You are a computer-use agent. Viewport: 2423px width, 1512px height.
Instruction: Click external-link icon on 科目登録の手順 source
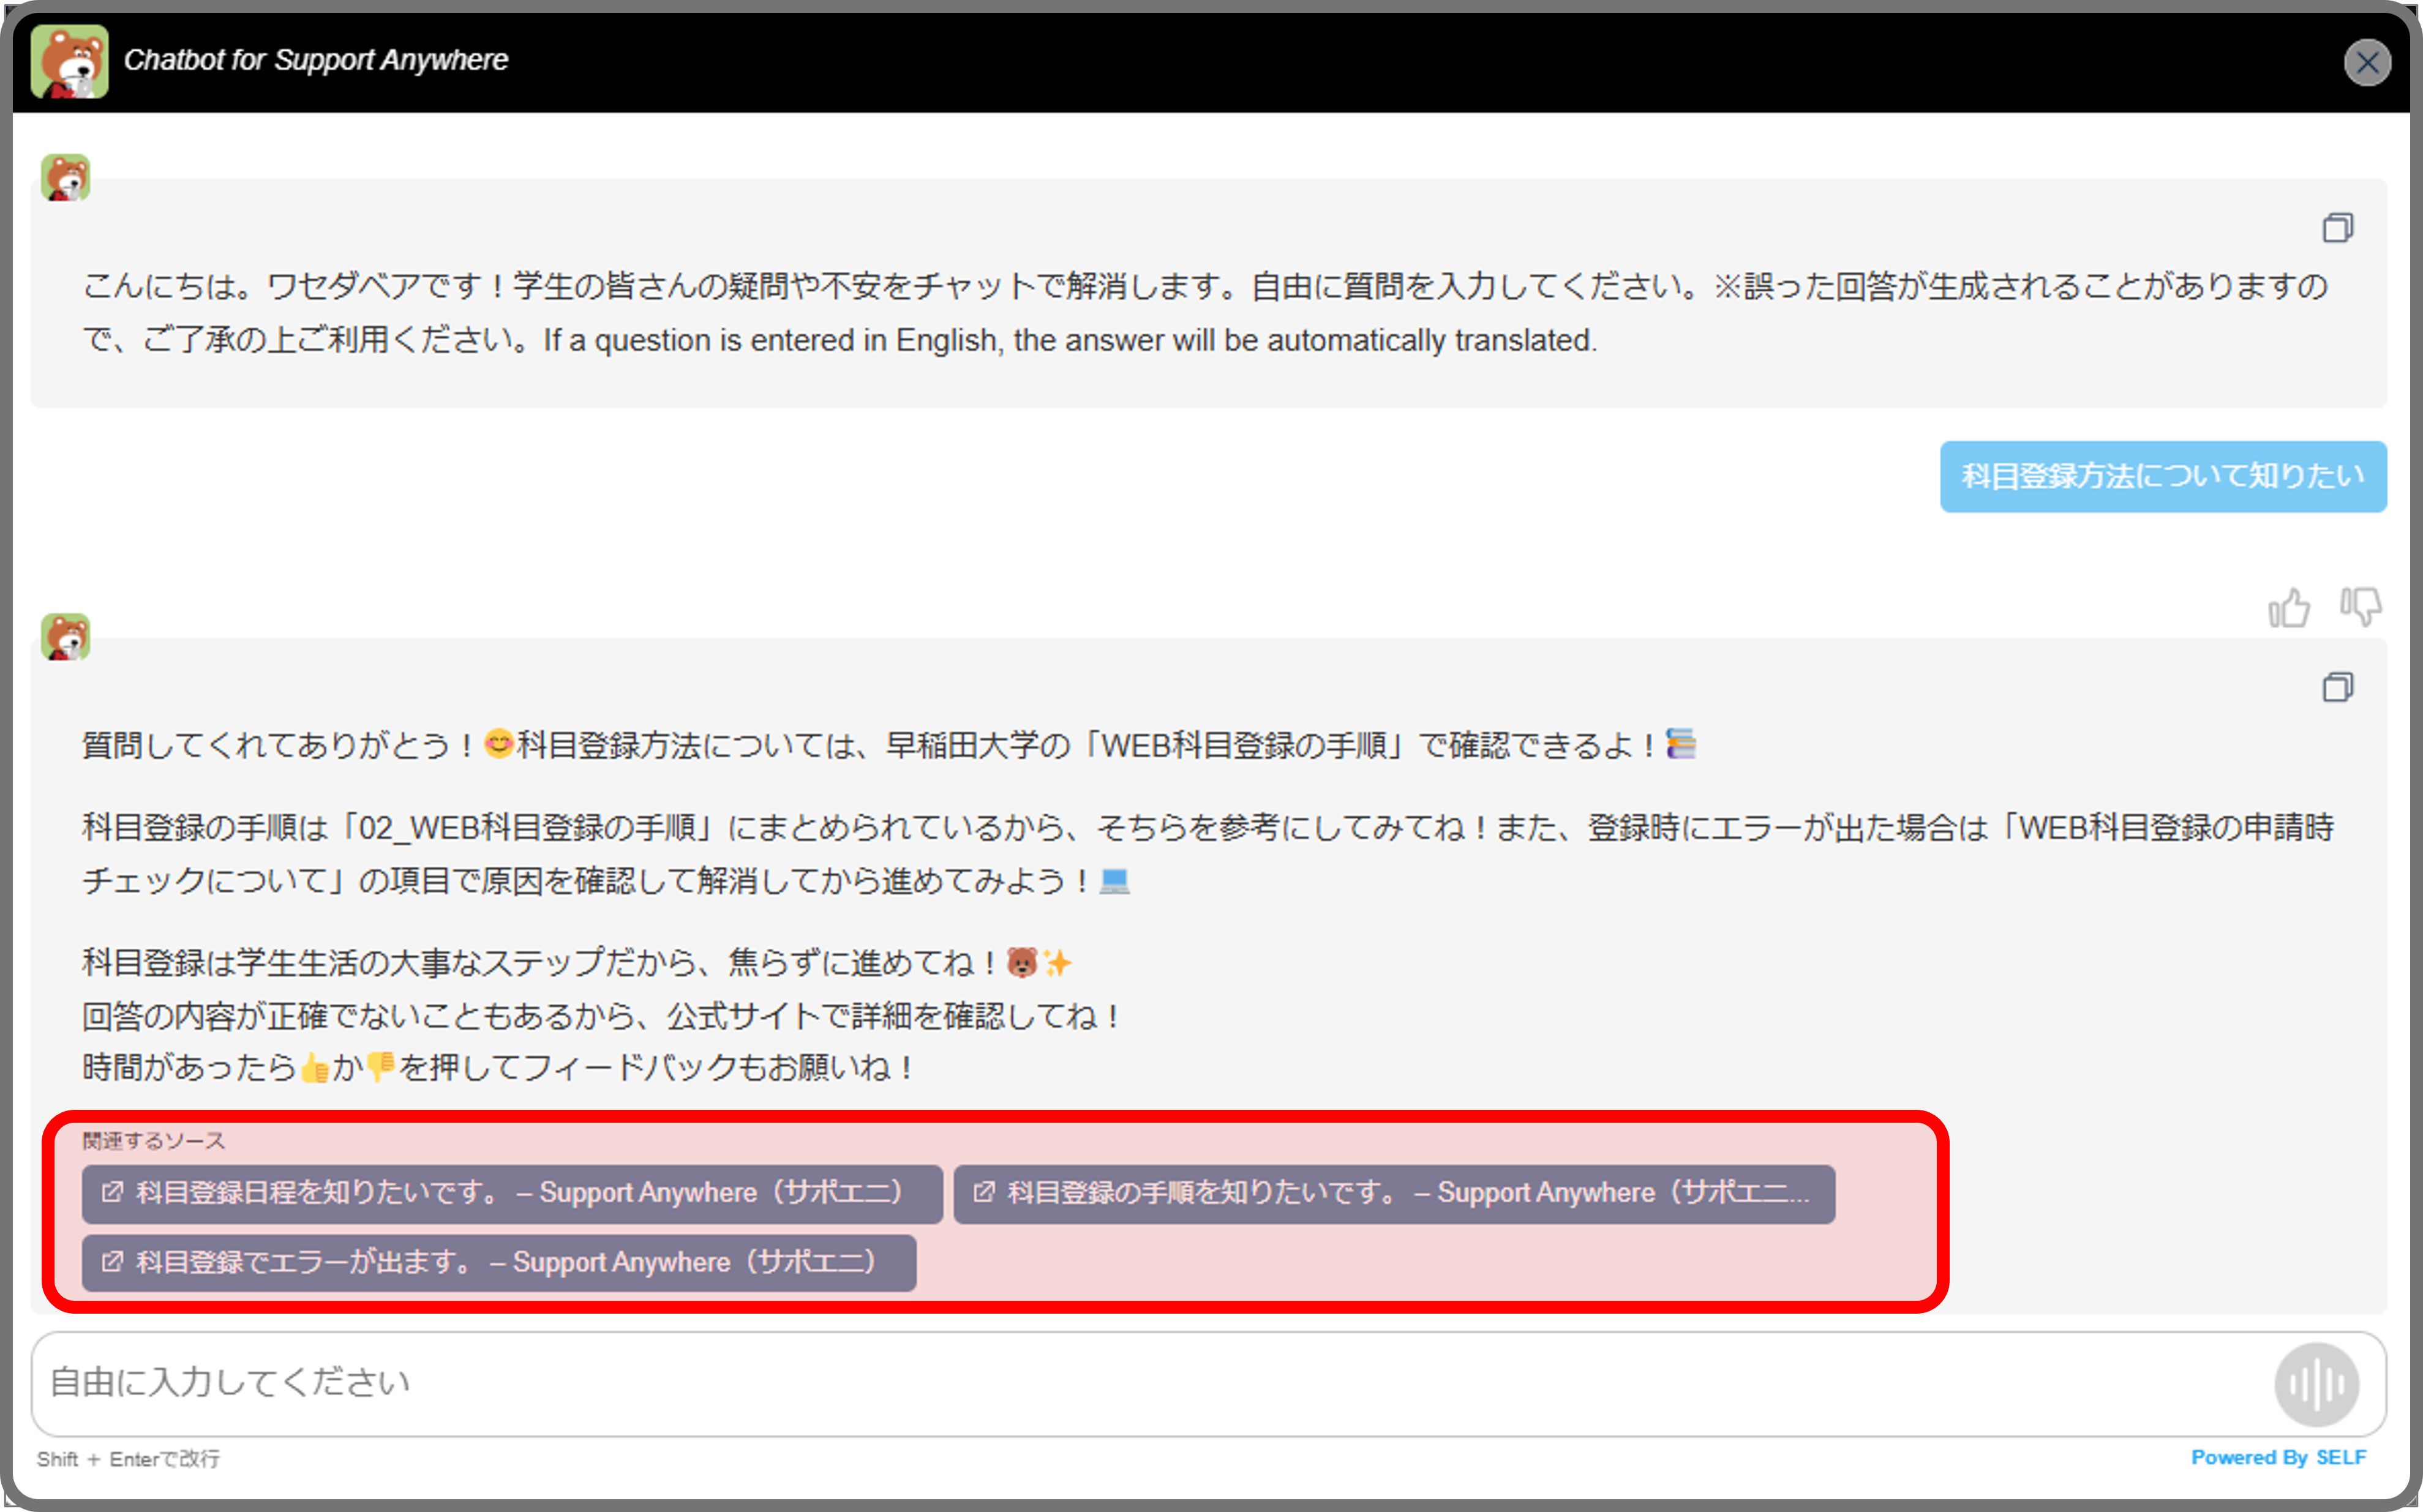[984, 1192]
